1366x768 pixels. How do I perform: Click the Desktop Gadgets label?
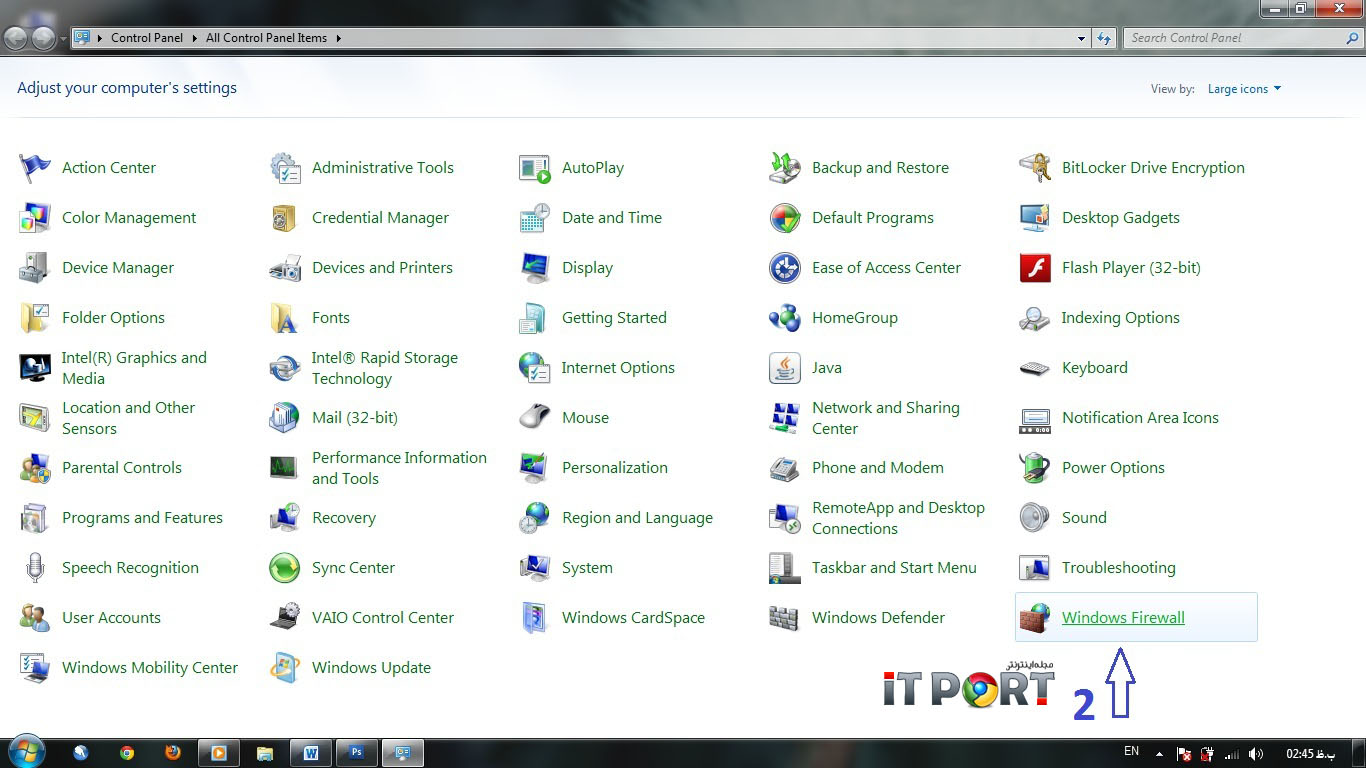(1121, 218)
